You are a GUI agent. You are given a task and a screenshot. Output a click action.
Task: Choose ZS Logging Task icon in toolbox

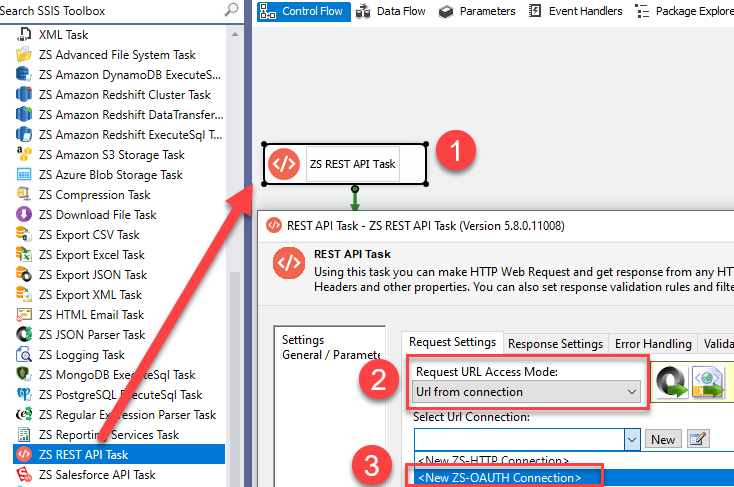pos(25,355)
